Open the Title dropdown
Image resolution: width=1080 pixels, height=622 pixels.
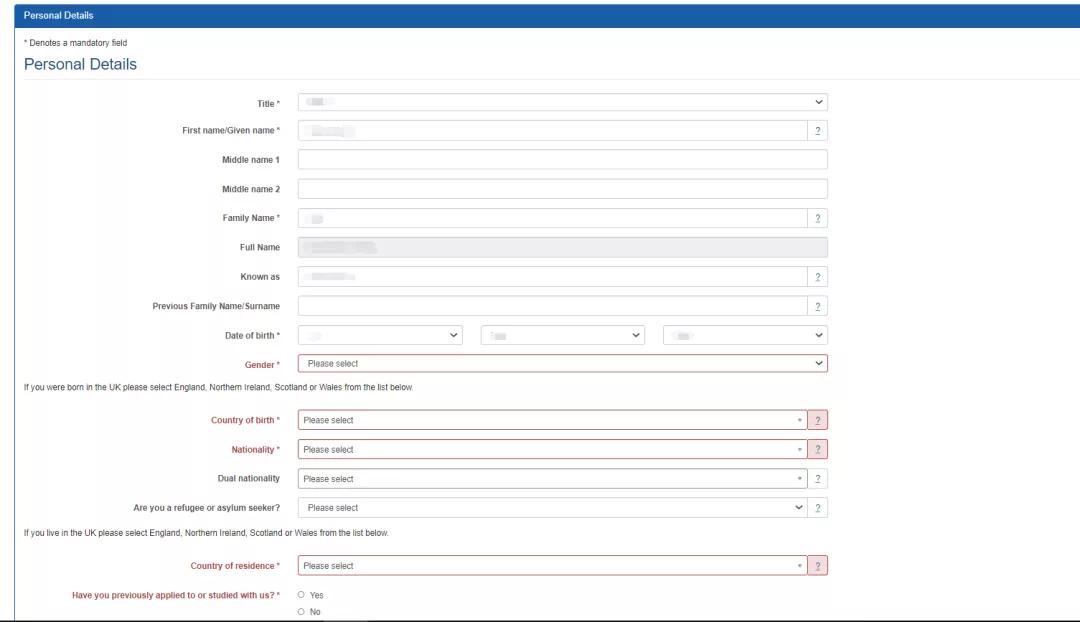click(562, 102)
